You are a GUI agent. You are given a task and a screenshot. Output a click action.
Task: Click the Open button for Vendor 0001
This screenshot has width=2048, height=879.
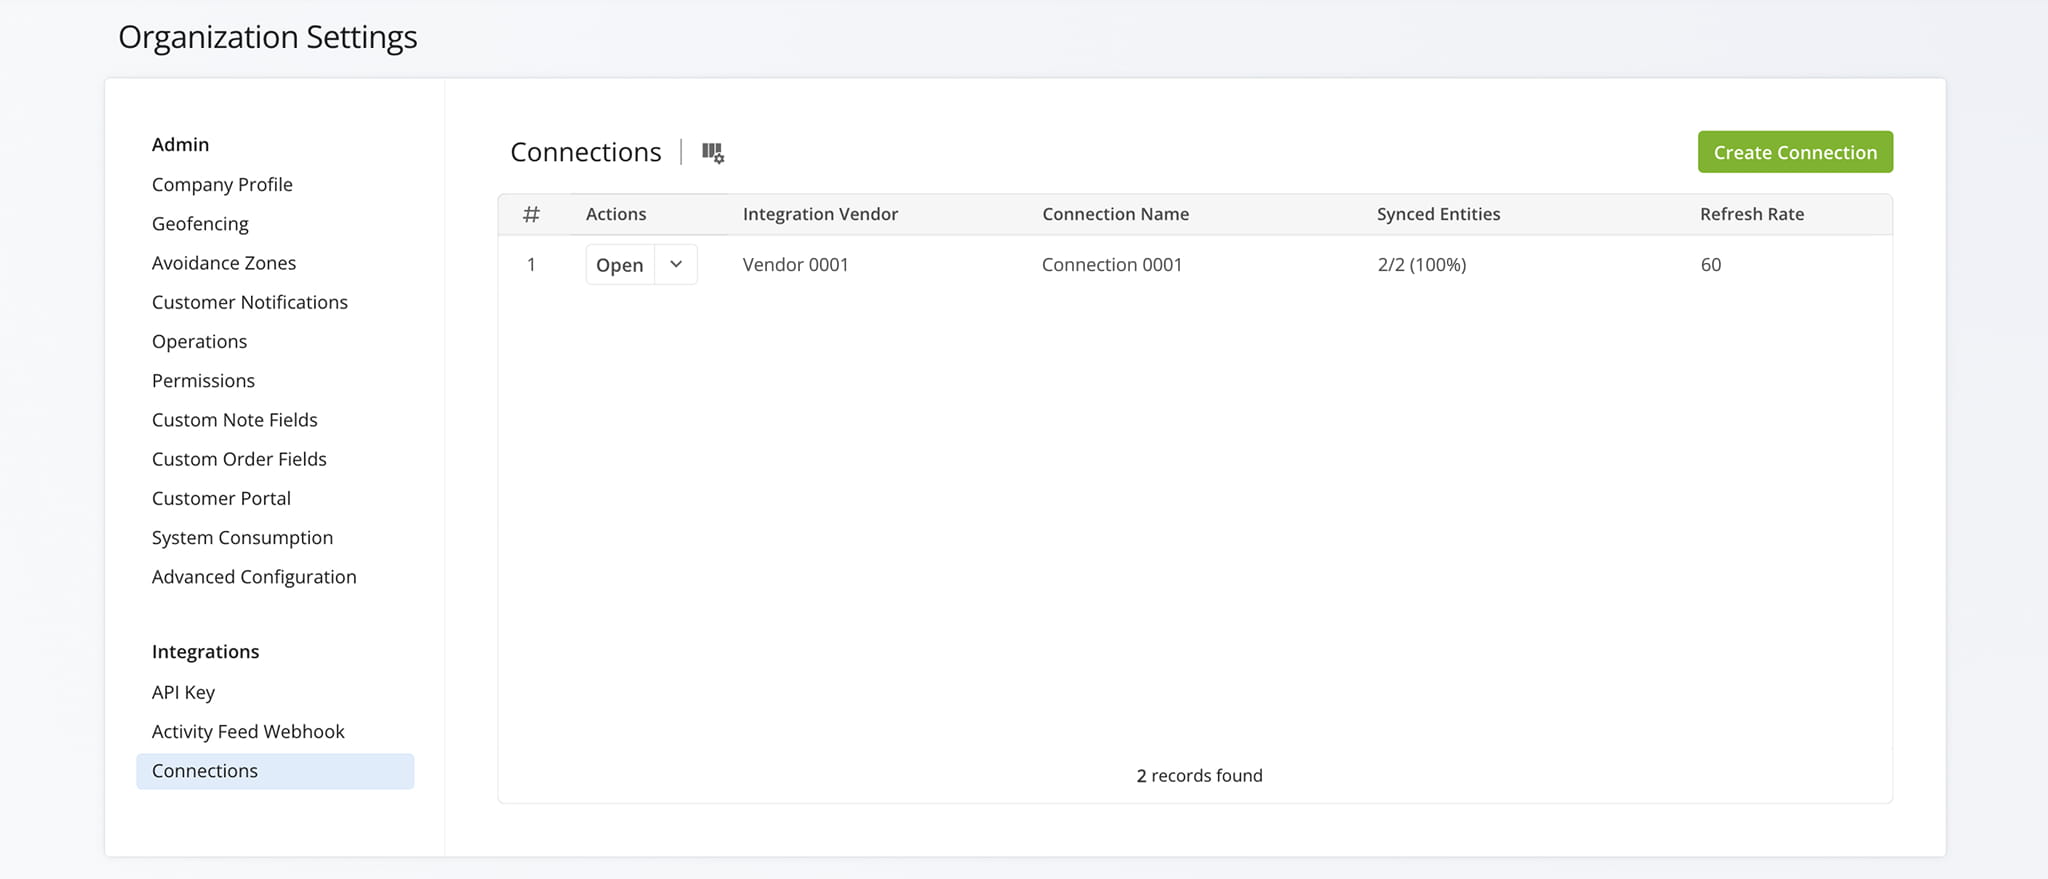619,265
